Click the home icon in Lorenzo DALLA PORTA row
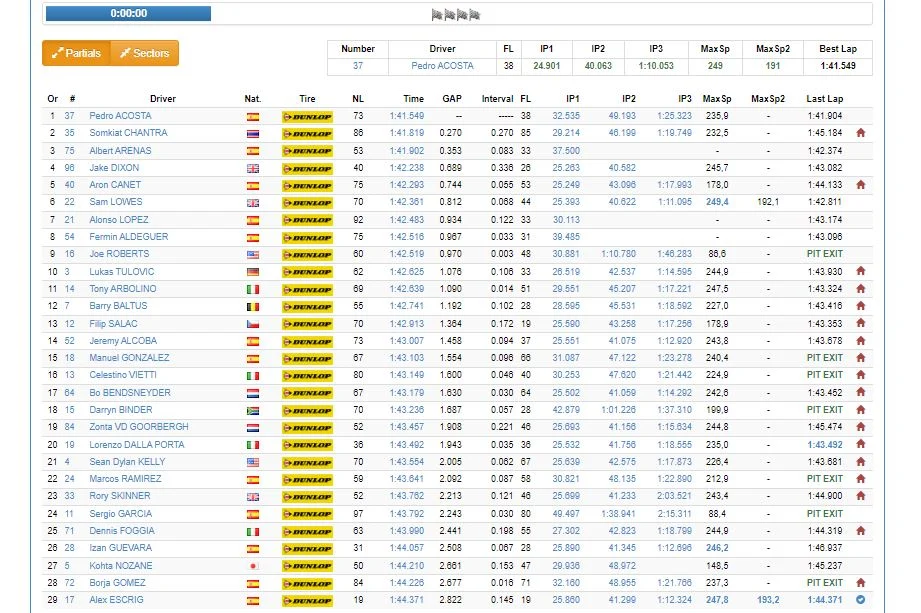The width and height of the screenshot is (921, 613). 861,444
